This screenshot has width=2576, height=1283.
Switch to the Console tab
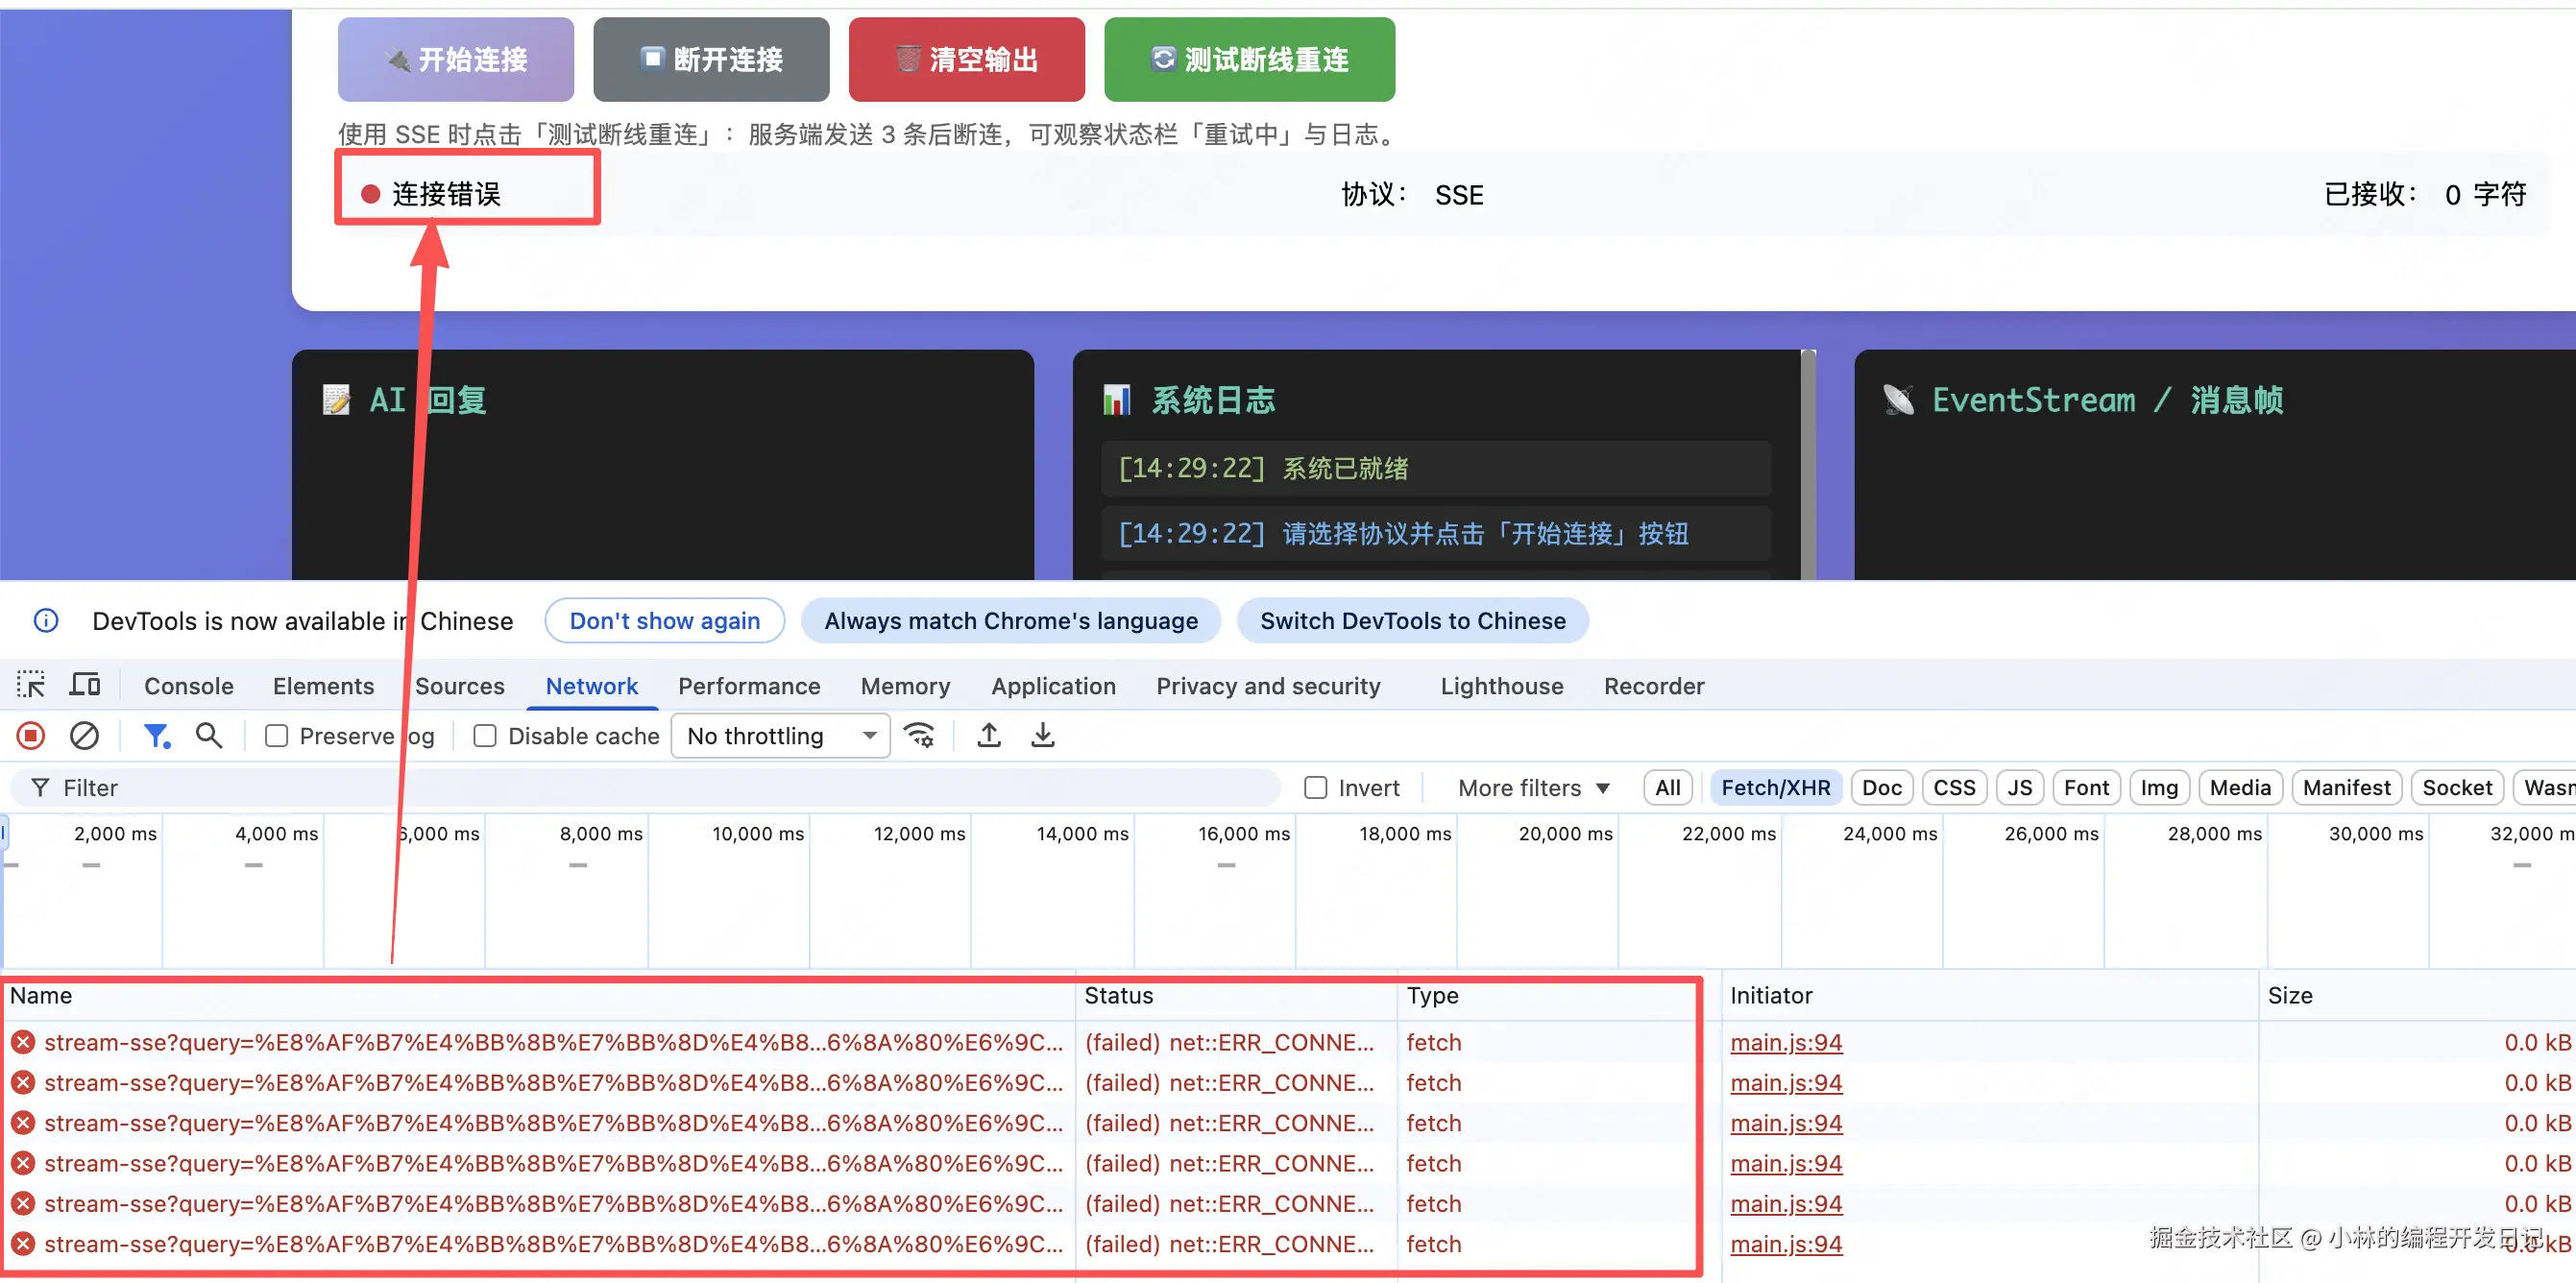(188, 686)
